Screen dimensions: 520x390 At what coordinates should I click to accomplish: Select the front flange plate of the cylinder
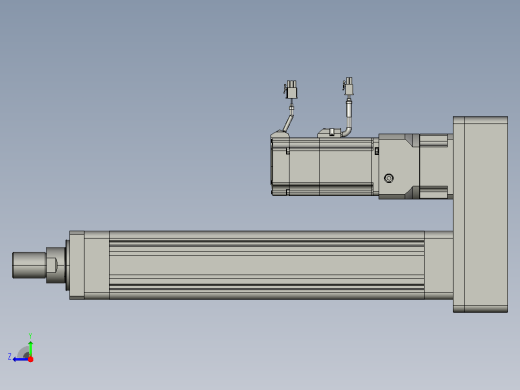tap(77, 265)
